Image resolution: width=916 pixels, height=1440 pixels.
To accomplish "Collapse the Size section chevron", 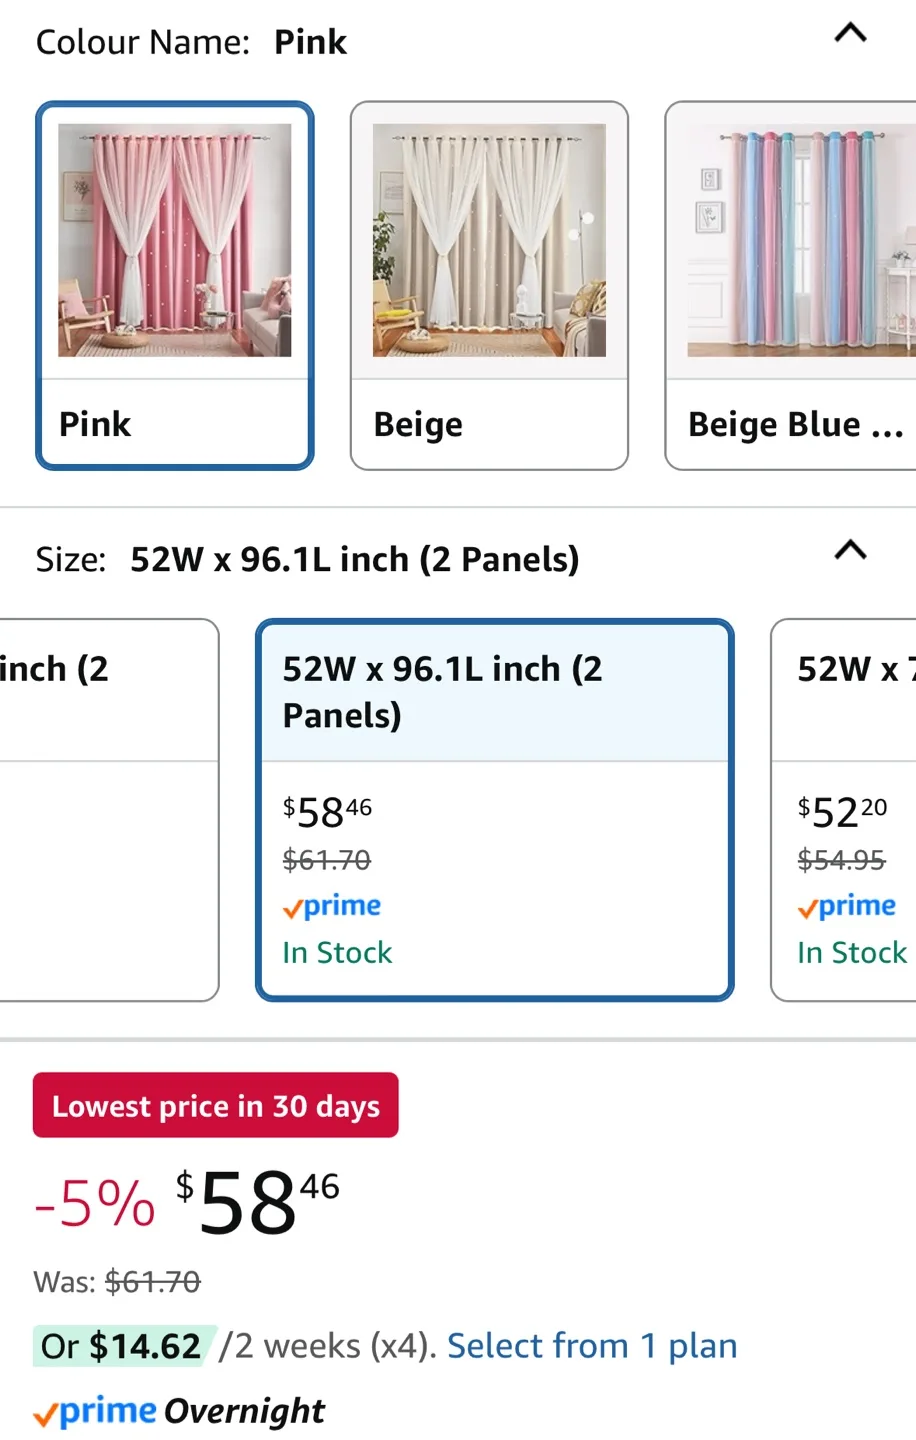I will [x=849, y=550].
